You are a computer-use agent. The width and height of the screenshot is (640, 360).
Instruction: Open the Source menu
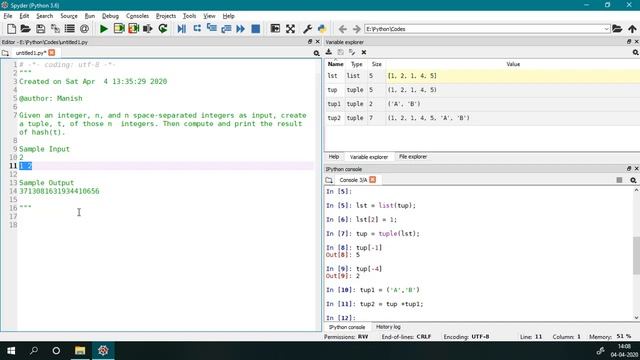tap(69, 16)
